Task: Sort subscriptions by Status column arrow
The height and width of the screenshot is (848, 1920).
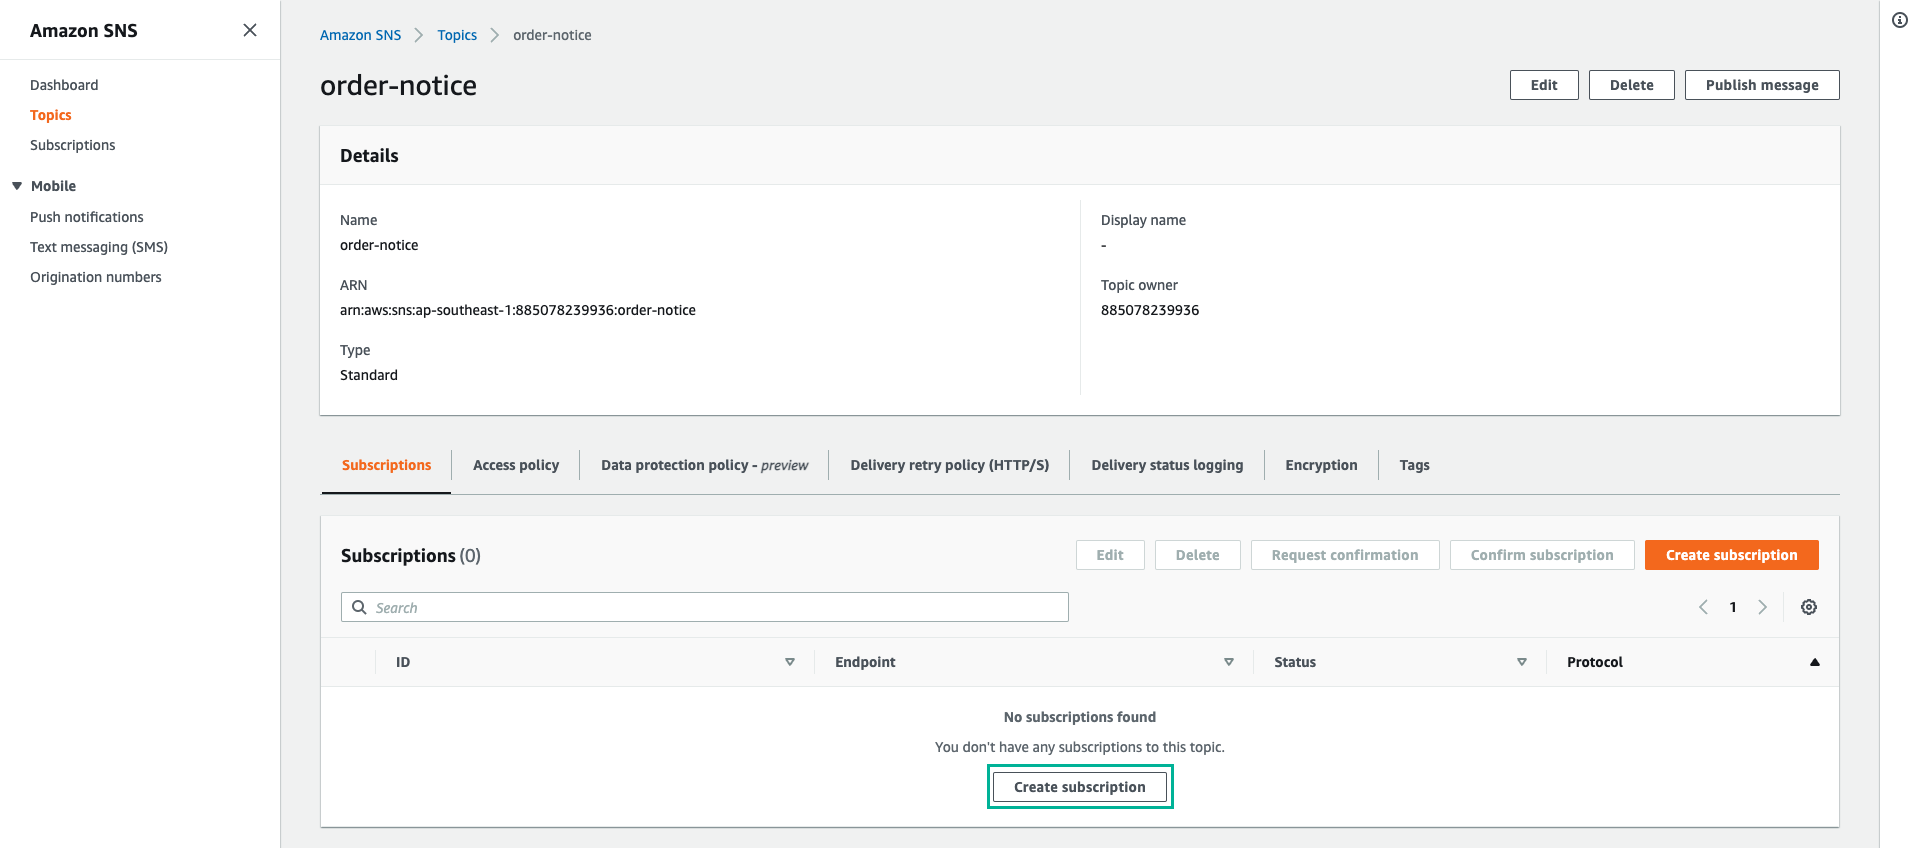Action: point(1522,662)
